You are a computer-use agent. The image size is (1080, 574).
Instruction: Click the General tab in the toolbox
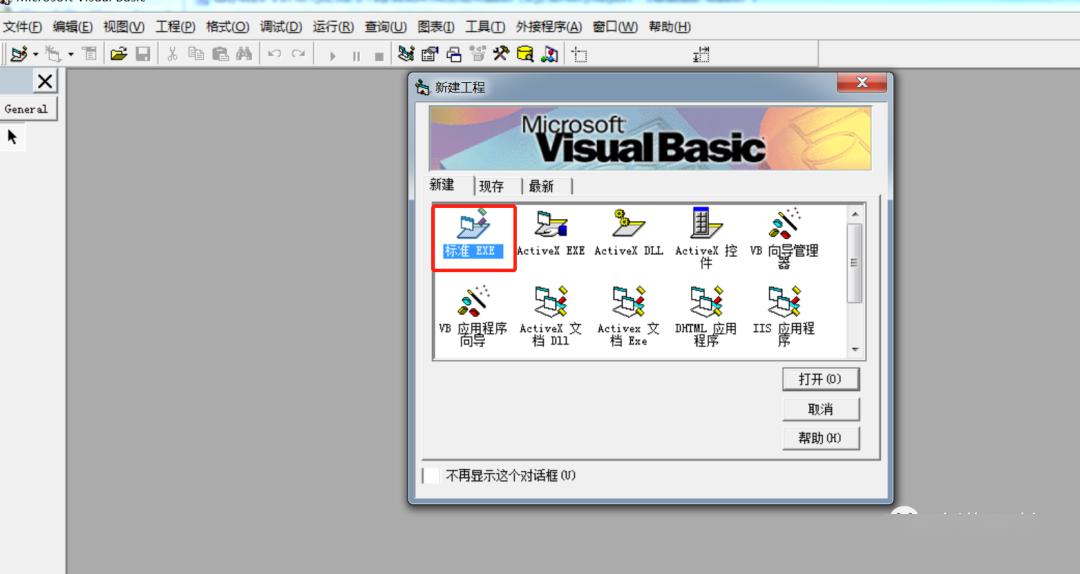27,109
